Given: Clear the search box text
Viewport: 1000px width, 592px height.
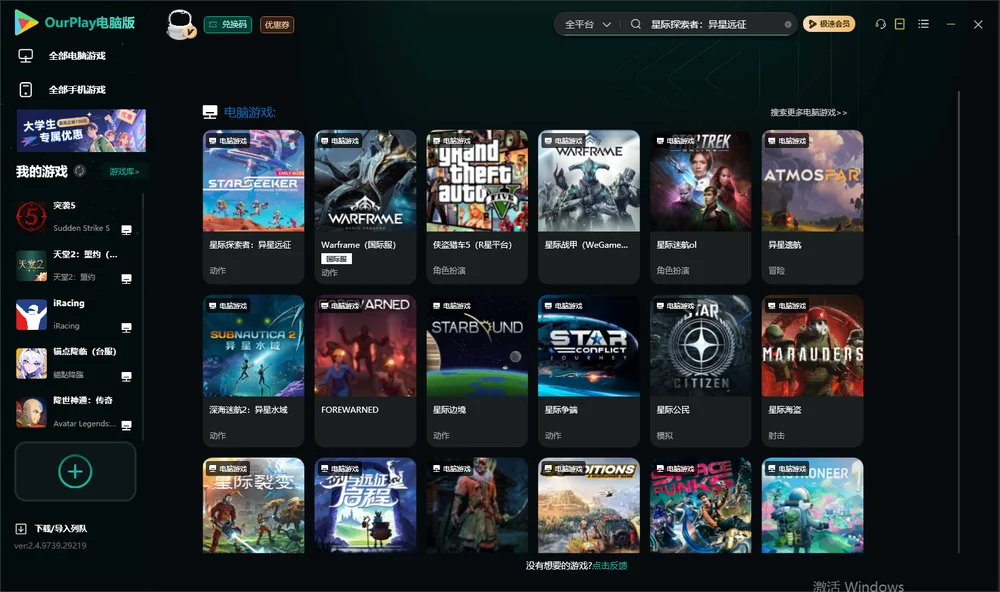Looking at the screenshot, I should coord(788,24).
